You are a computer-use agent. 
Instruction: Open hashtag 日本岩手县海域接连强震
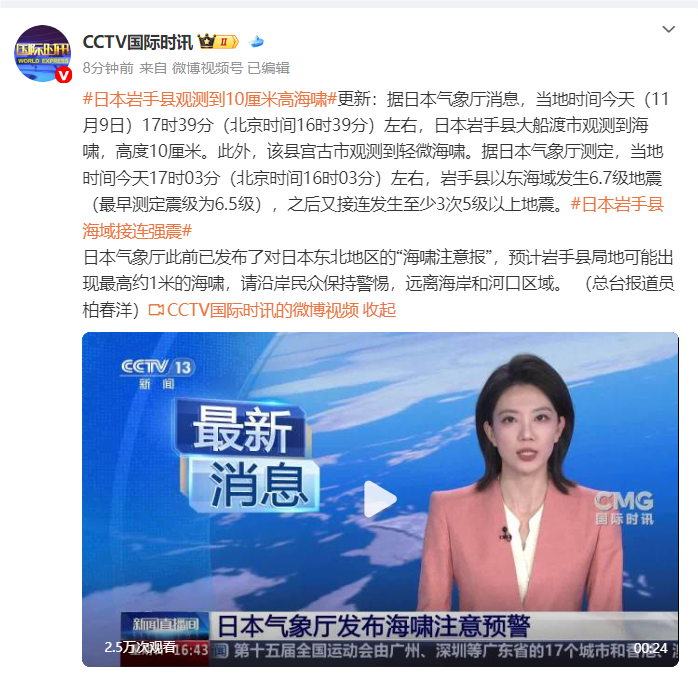(373, 218)
